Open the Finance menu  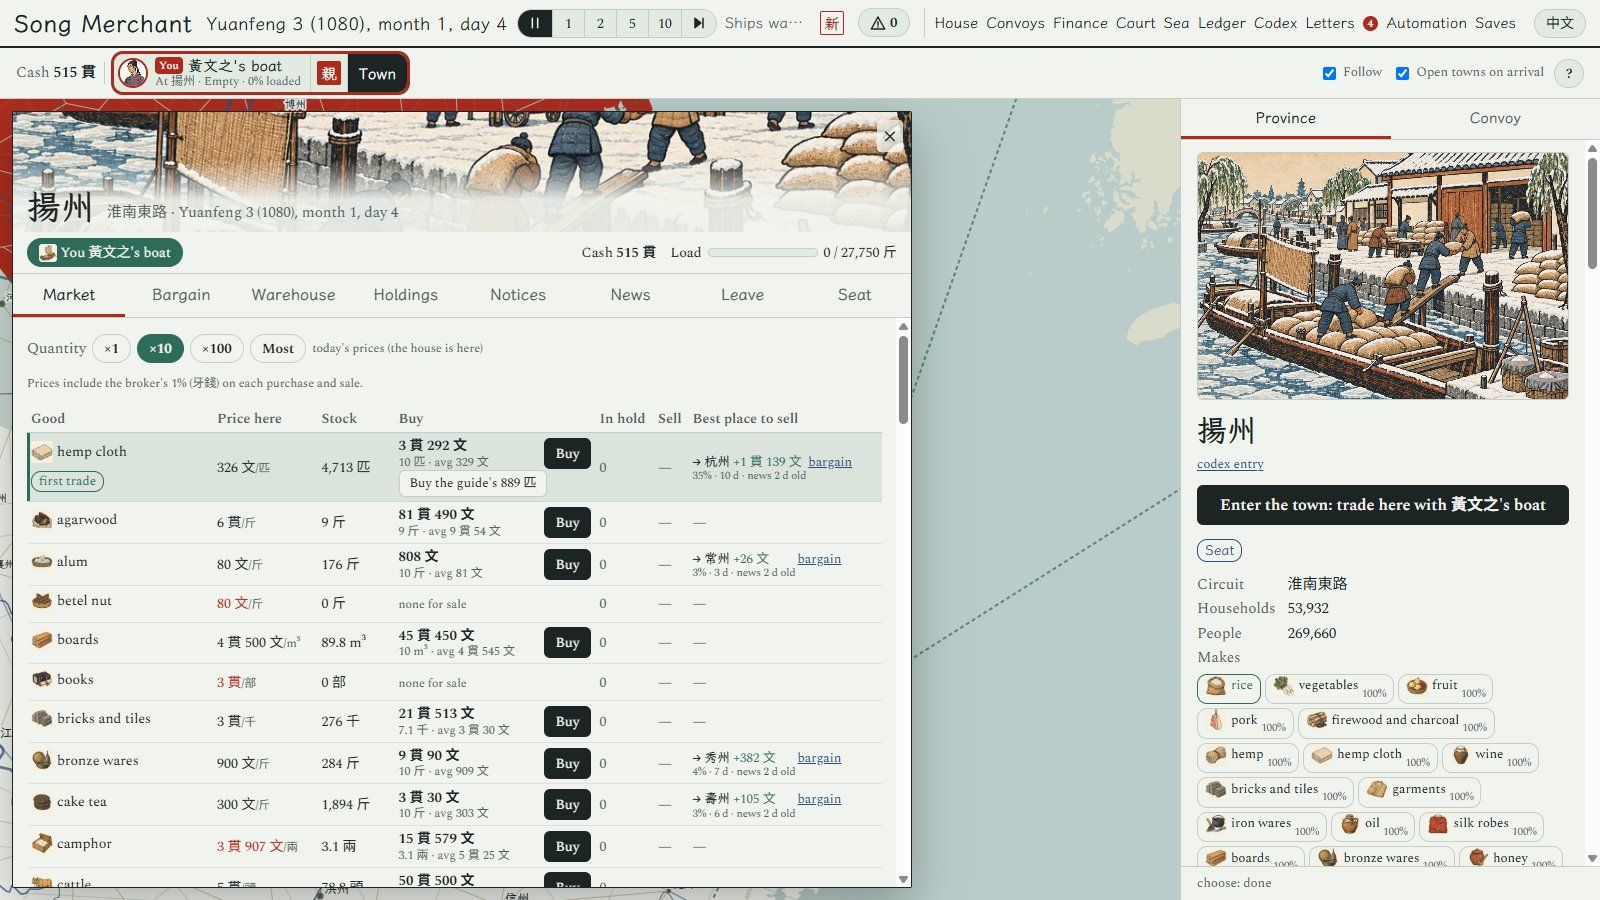point(1080,23)
